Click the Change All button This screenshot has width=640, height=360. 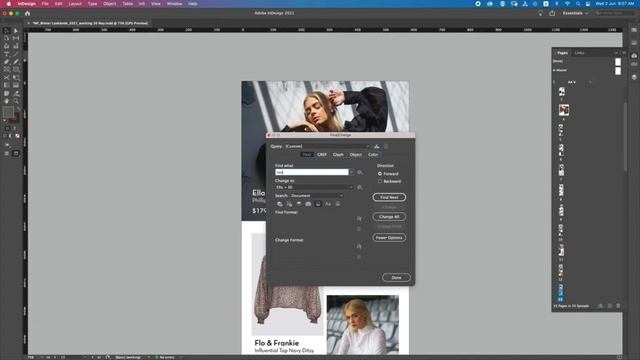389,217
